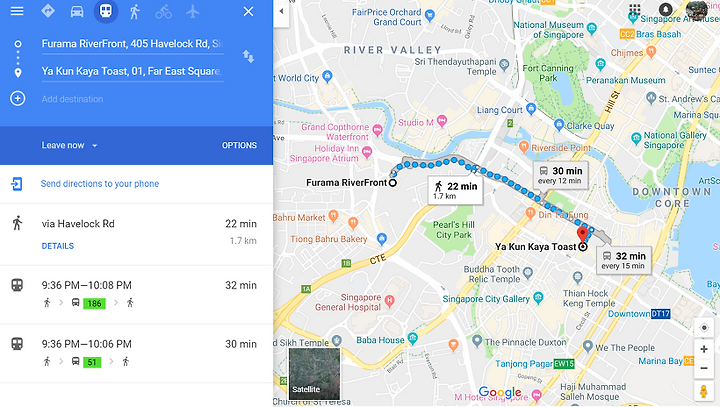
Task: Select the transit travel mode
Action: click(x=106, y=11)
